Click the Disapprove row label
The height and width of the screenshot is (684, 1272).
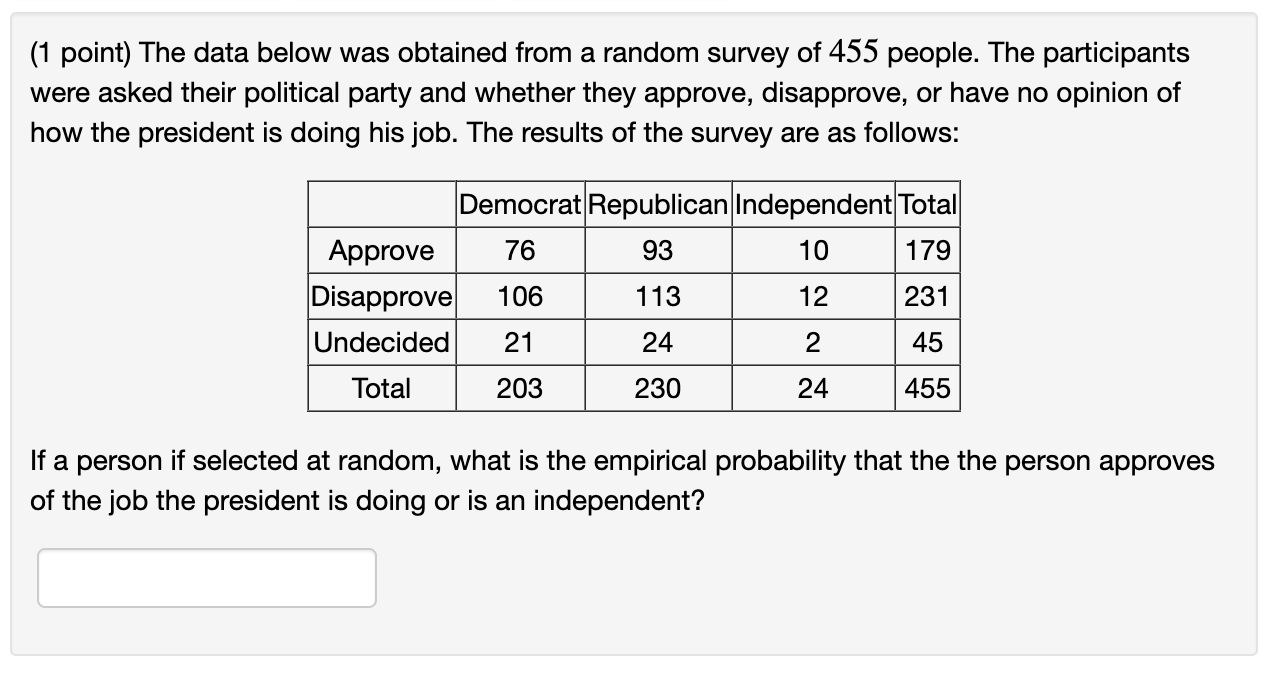click(380, 296)
